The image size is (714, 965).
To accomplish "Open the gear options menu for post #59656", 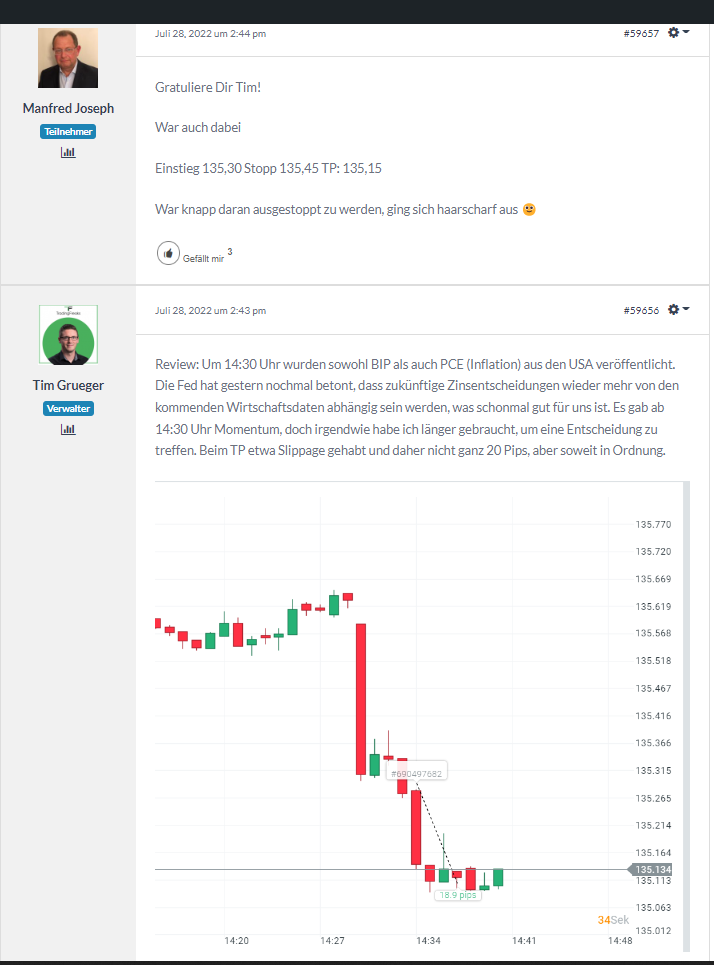I will pyautogui.click(x=678, y=310).
